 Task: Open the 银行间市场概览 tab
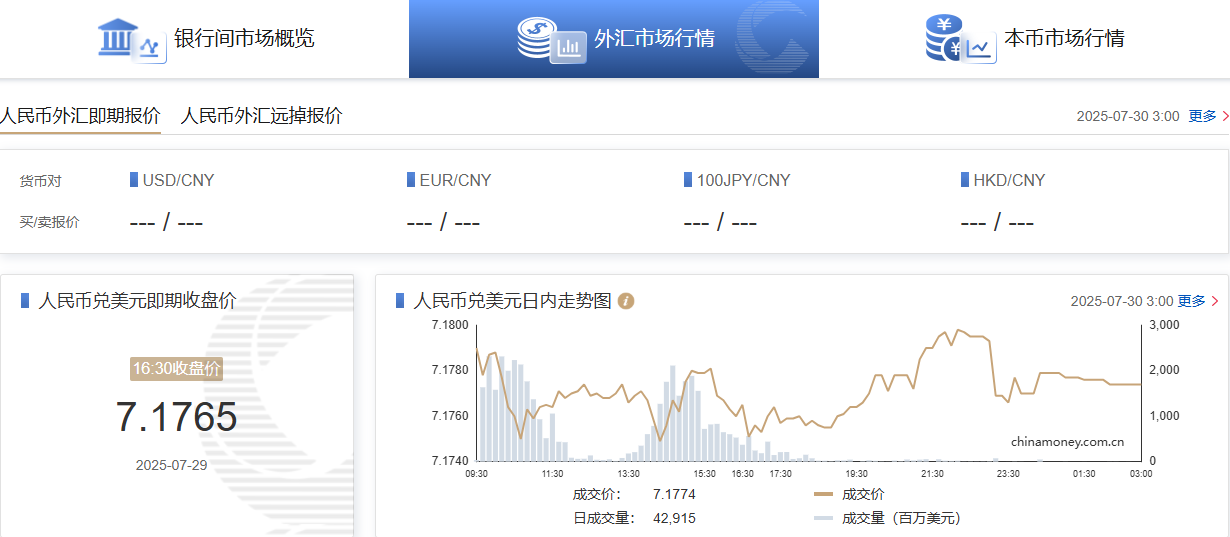pyautogui.click(x=244, y=39)
